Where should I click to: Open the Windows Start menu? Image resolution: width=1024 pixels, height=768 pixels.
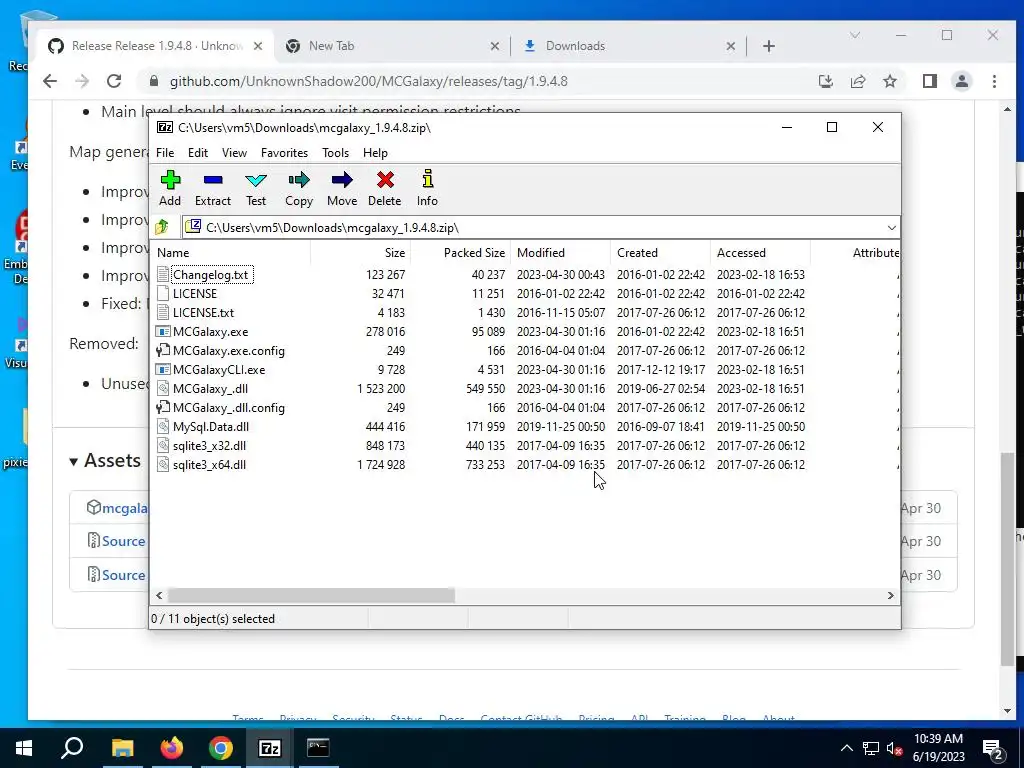click(x=24, y=748)
